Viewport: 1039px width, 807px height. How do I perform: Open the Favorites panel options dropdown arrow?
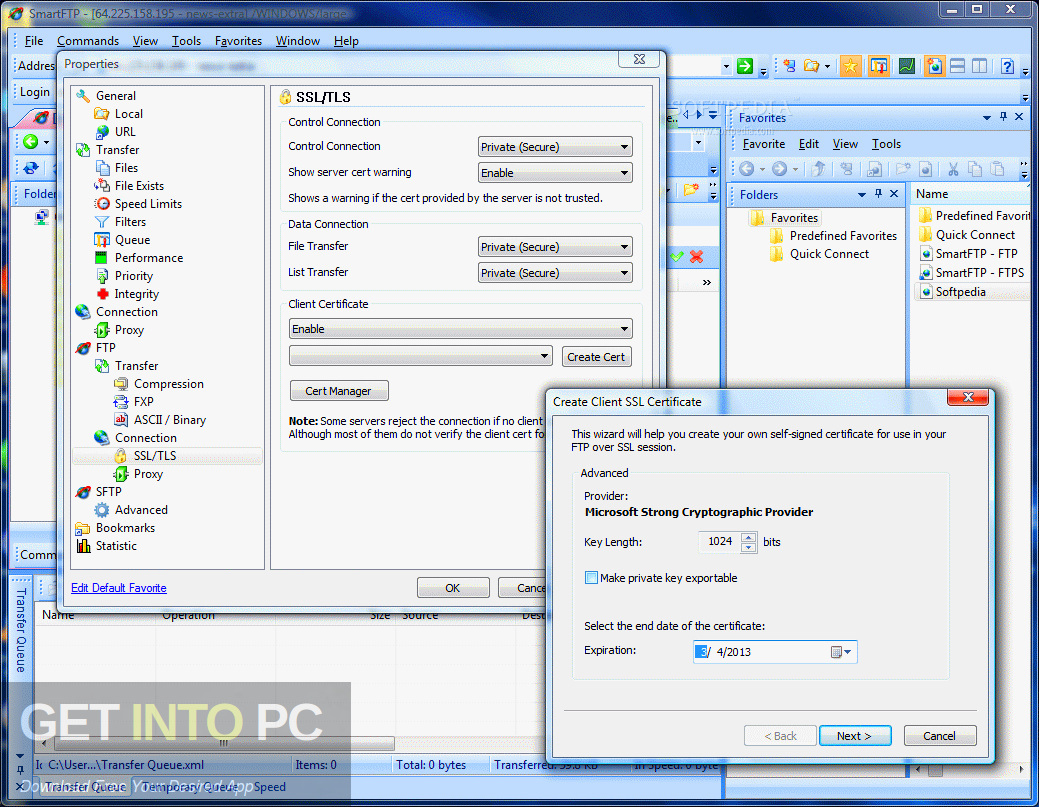[x=987, y=118]
